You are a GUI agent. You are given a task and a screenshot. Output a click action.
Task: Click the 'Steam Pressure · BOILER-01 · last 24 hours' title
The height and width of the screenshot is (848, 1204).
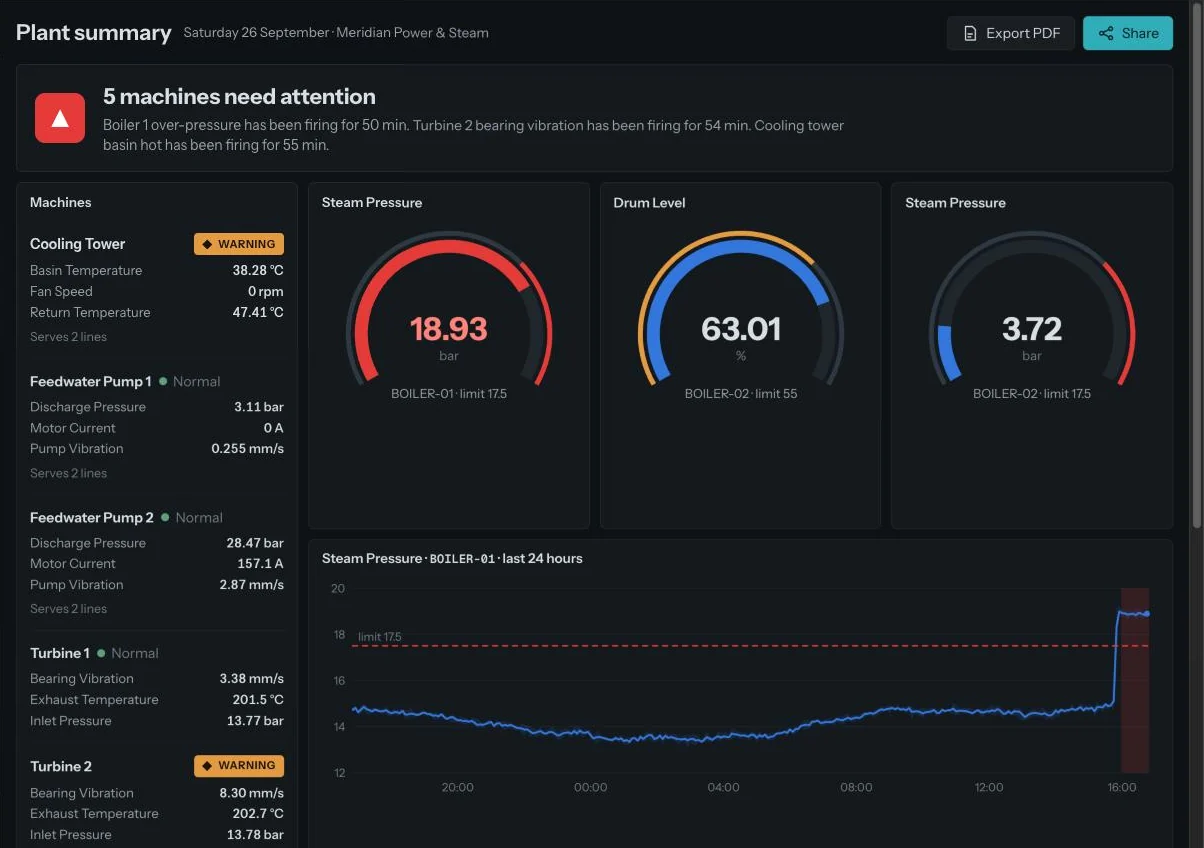(452, 559)
